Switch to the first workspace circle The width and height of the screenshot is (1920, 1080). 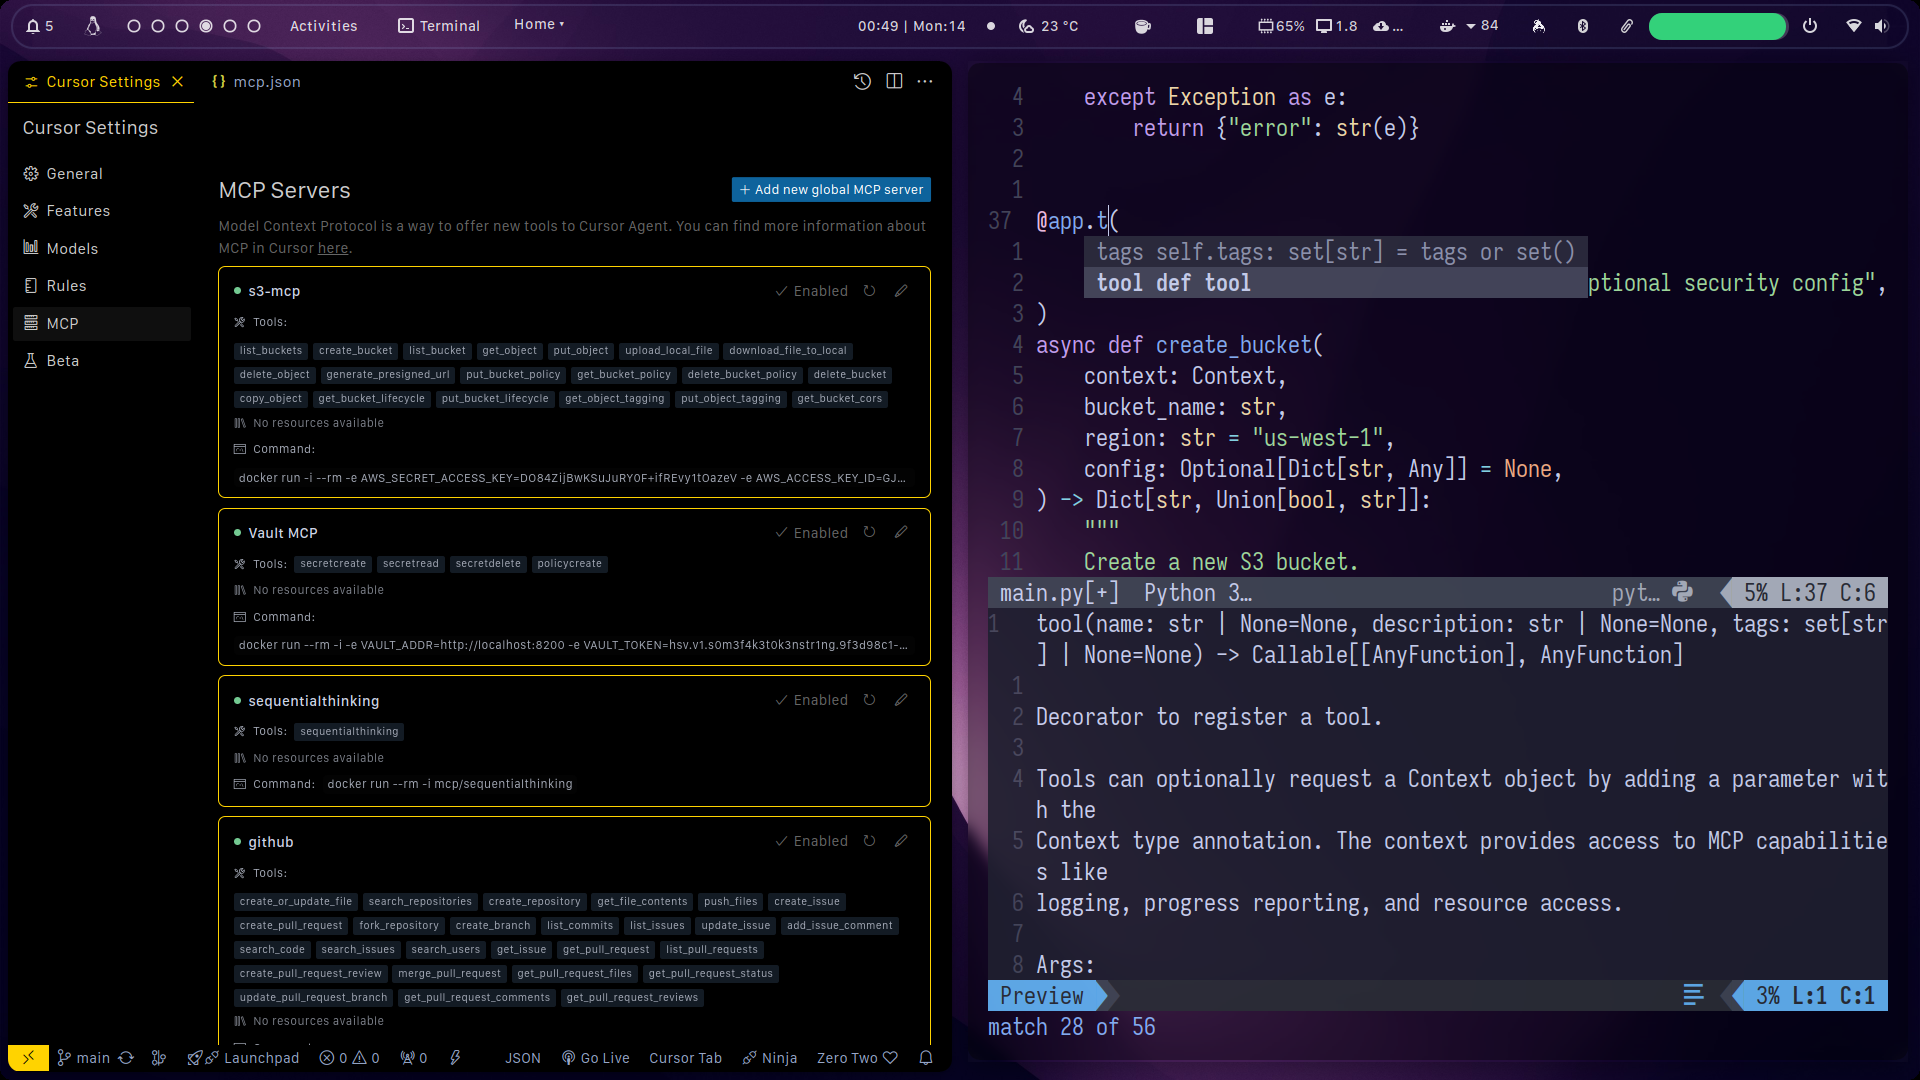134,26
